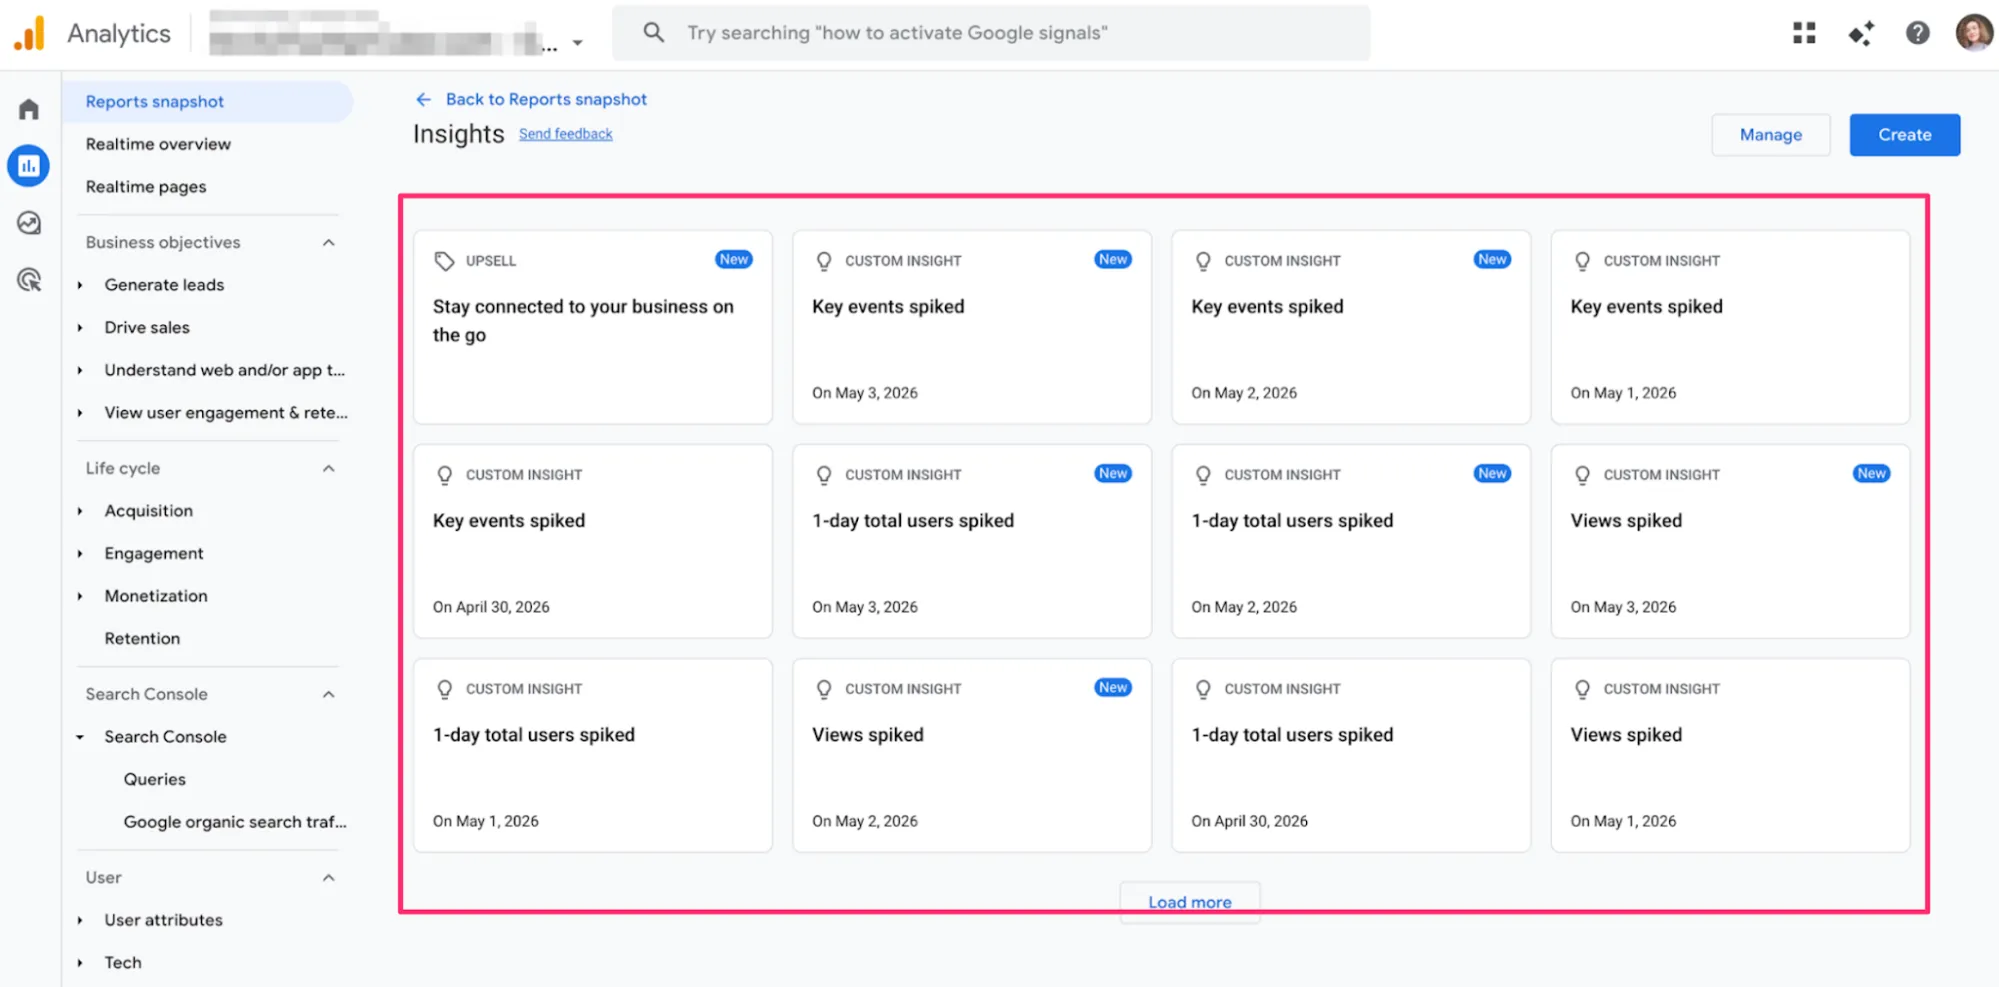The image size is (1999, 987).
Task: Click the Analytics search field
Action: click(991, 33)
